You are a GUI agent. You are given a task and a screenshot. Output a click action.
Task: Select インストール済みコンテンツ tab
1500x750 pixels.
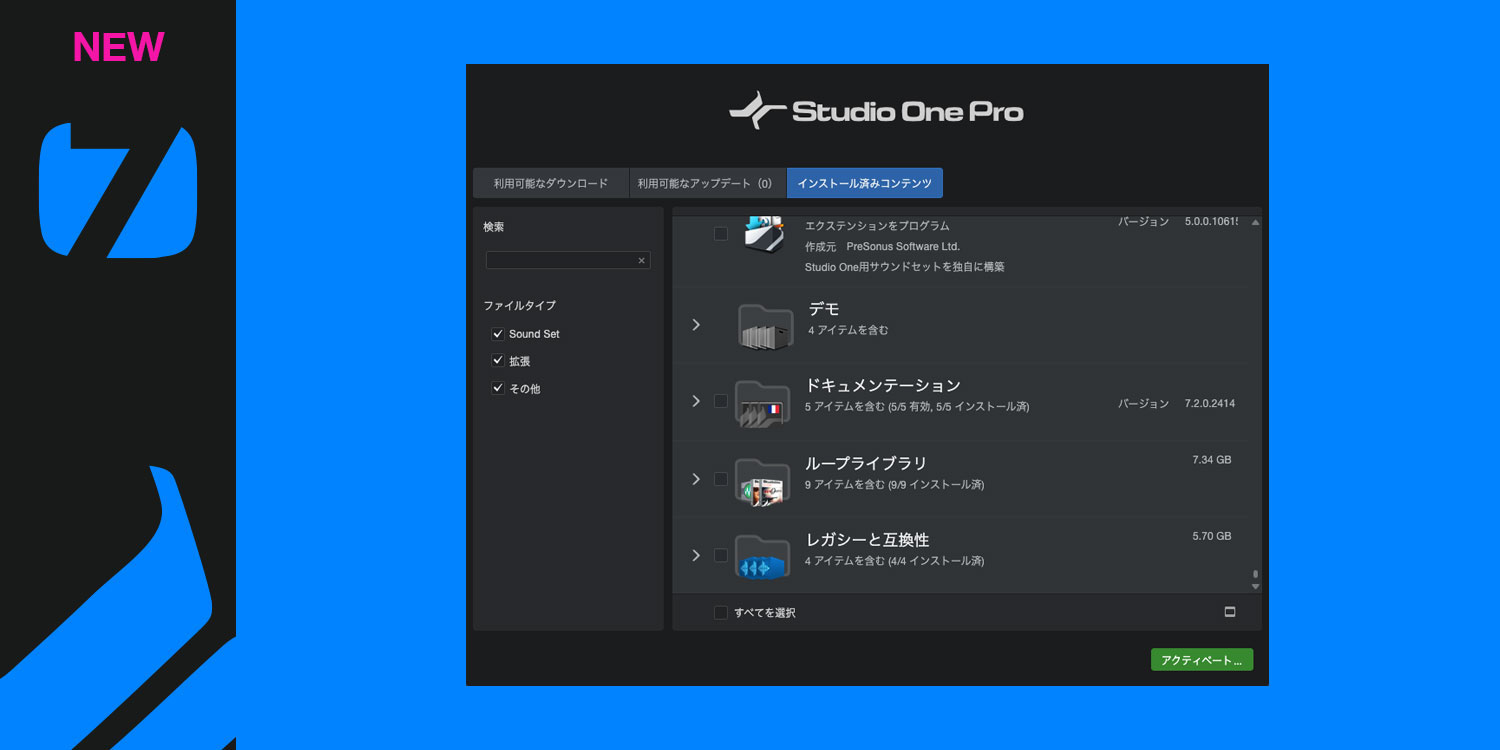[865, 183]
